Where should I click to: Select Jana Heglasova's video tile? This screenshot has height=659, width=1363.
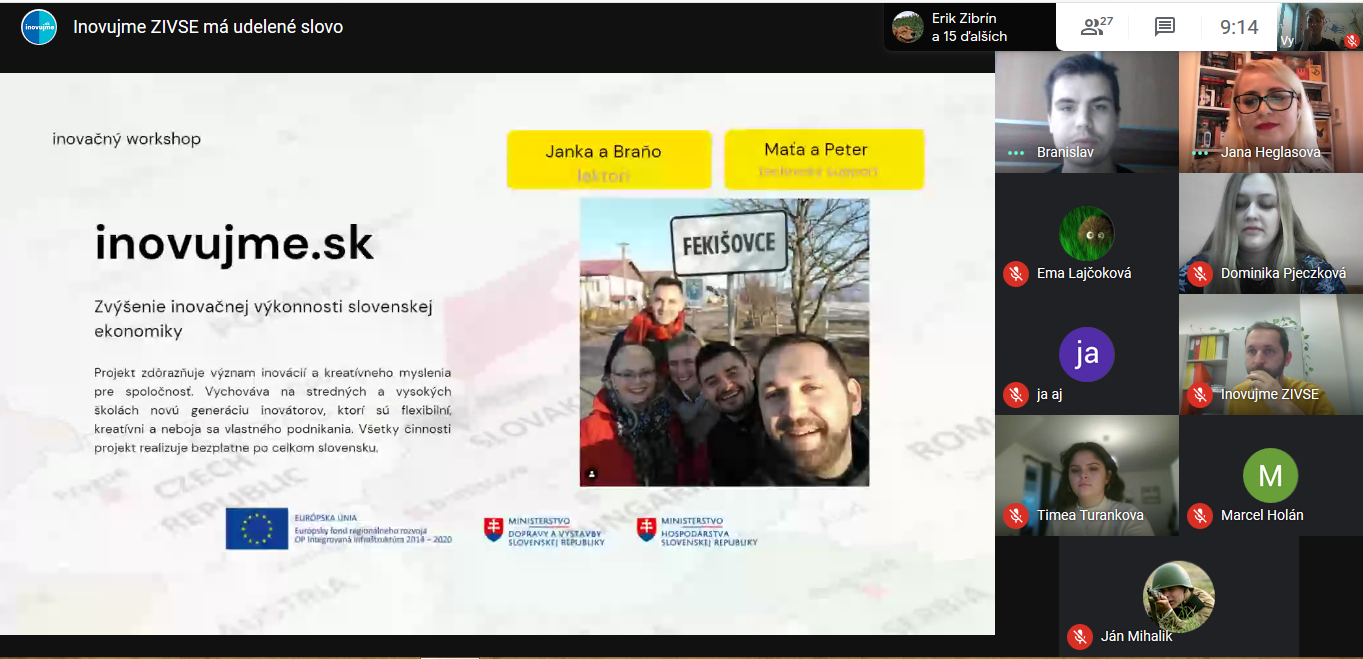tap(1271, 112)
